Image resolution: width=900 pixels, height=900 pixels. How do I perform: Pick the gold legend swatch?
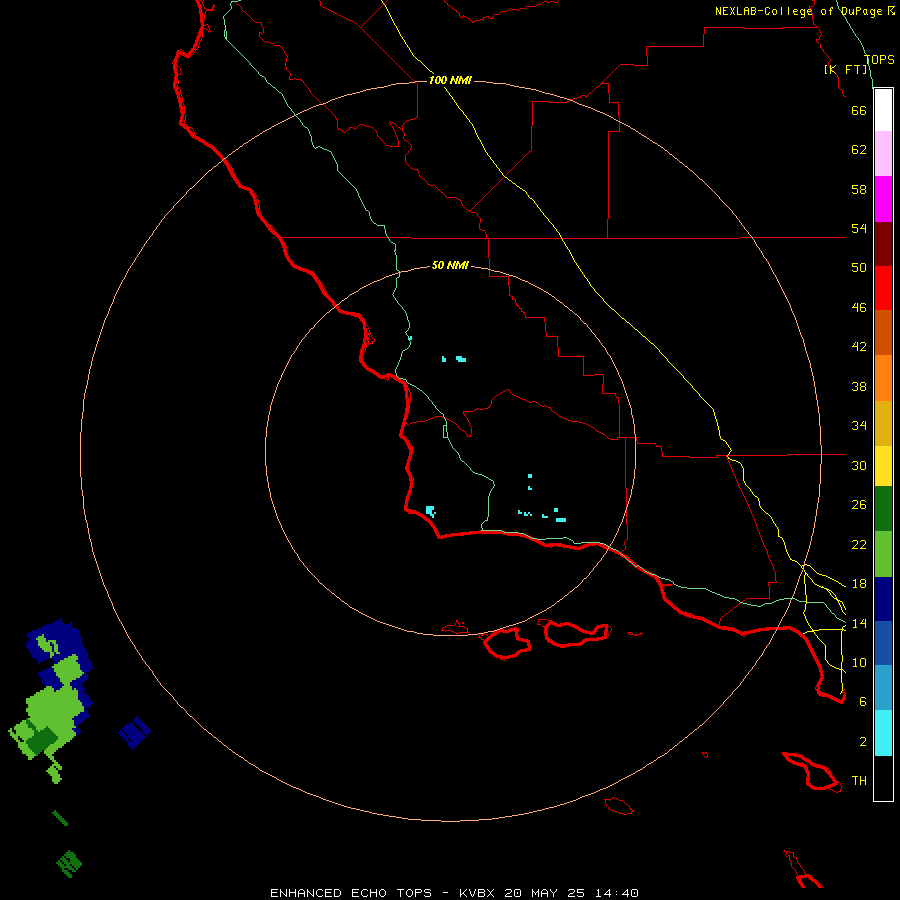[883, 423]
